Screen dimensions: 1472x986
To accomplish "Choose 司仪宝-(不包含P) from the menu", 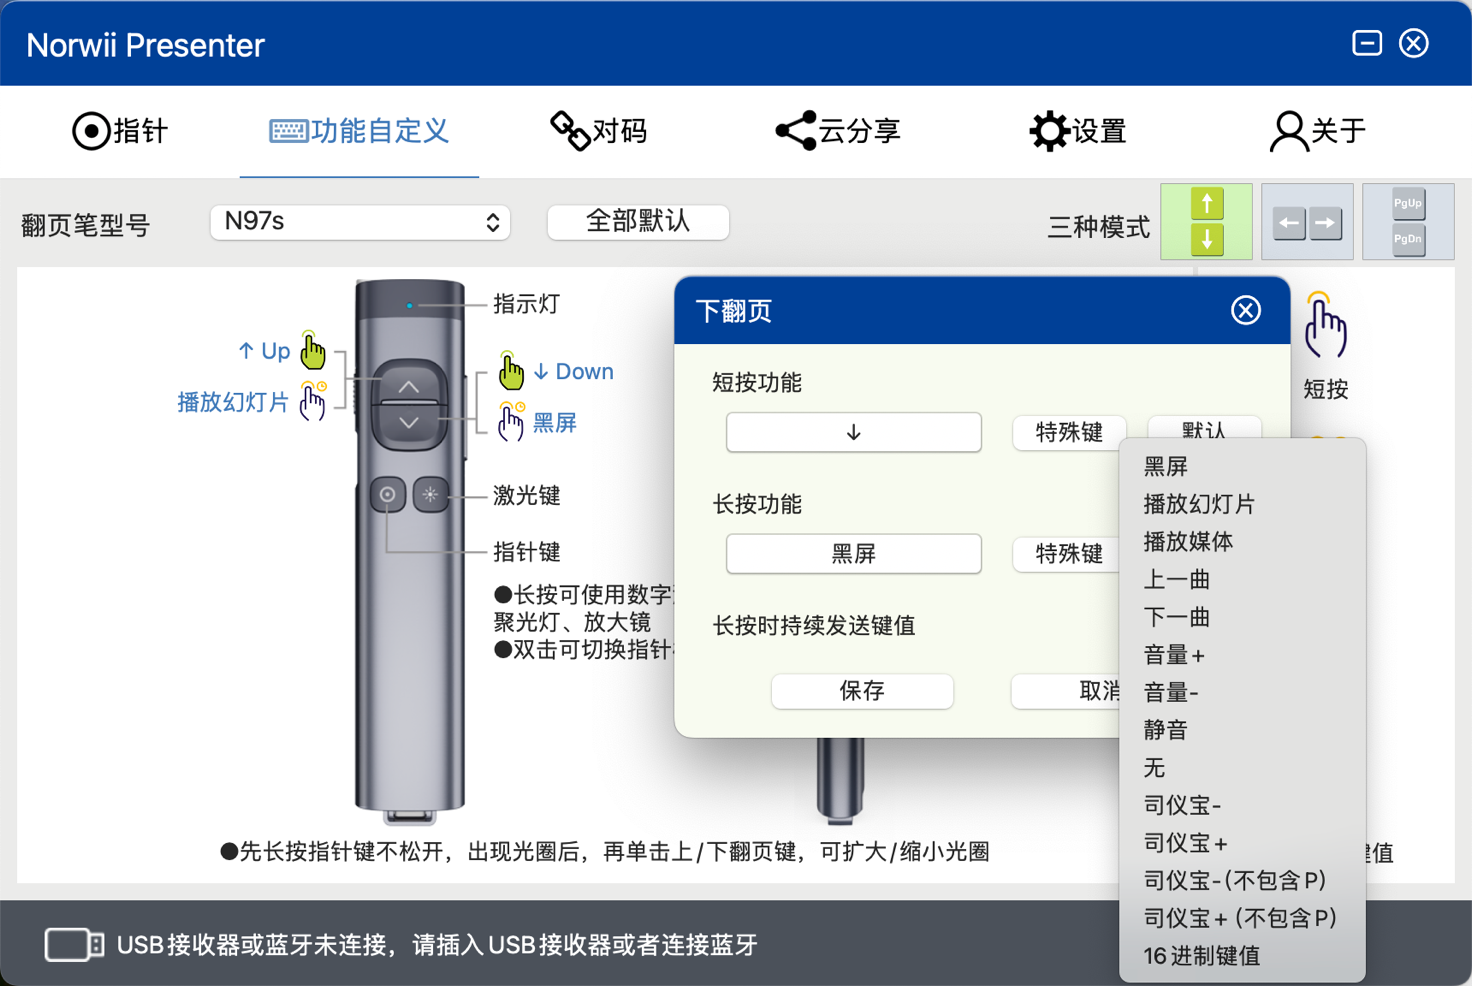I will (1242, 881).
